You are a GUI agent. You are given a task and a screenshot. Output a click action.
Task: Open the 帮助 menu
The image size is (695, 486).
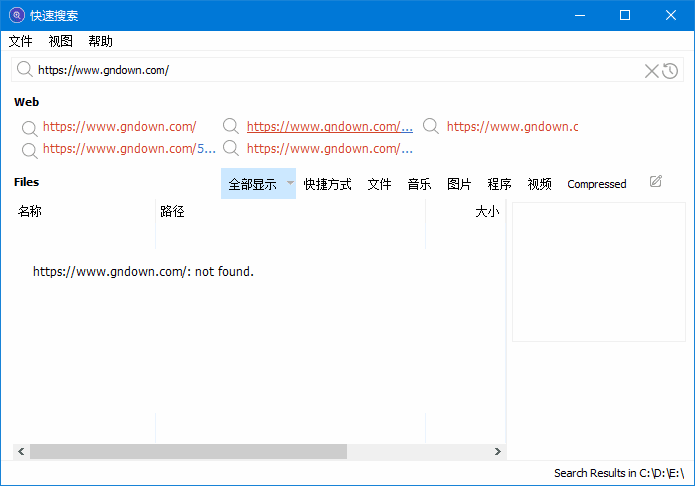tap(100, 41)
